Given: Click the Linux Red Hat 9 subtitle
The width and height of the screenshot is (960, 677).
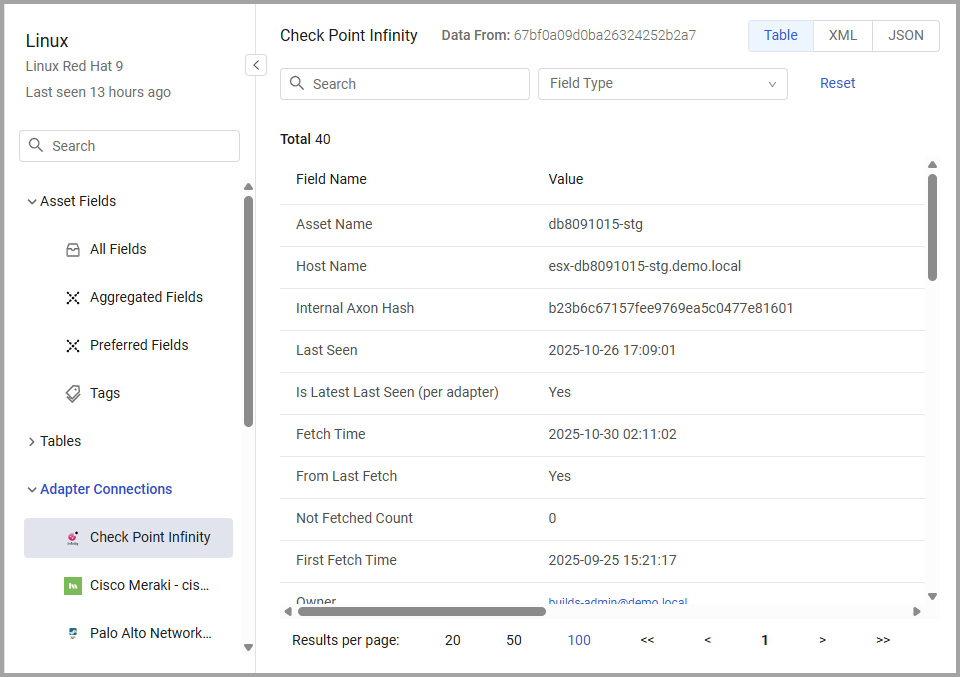Looking at the screenshot, I should pos(74,66).
